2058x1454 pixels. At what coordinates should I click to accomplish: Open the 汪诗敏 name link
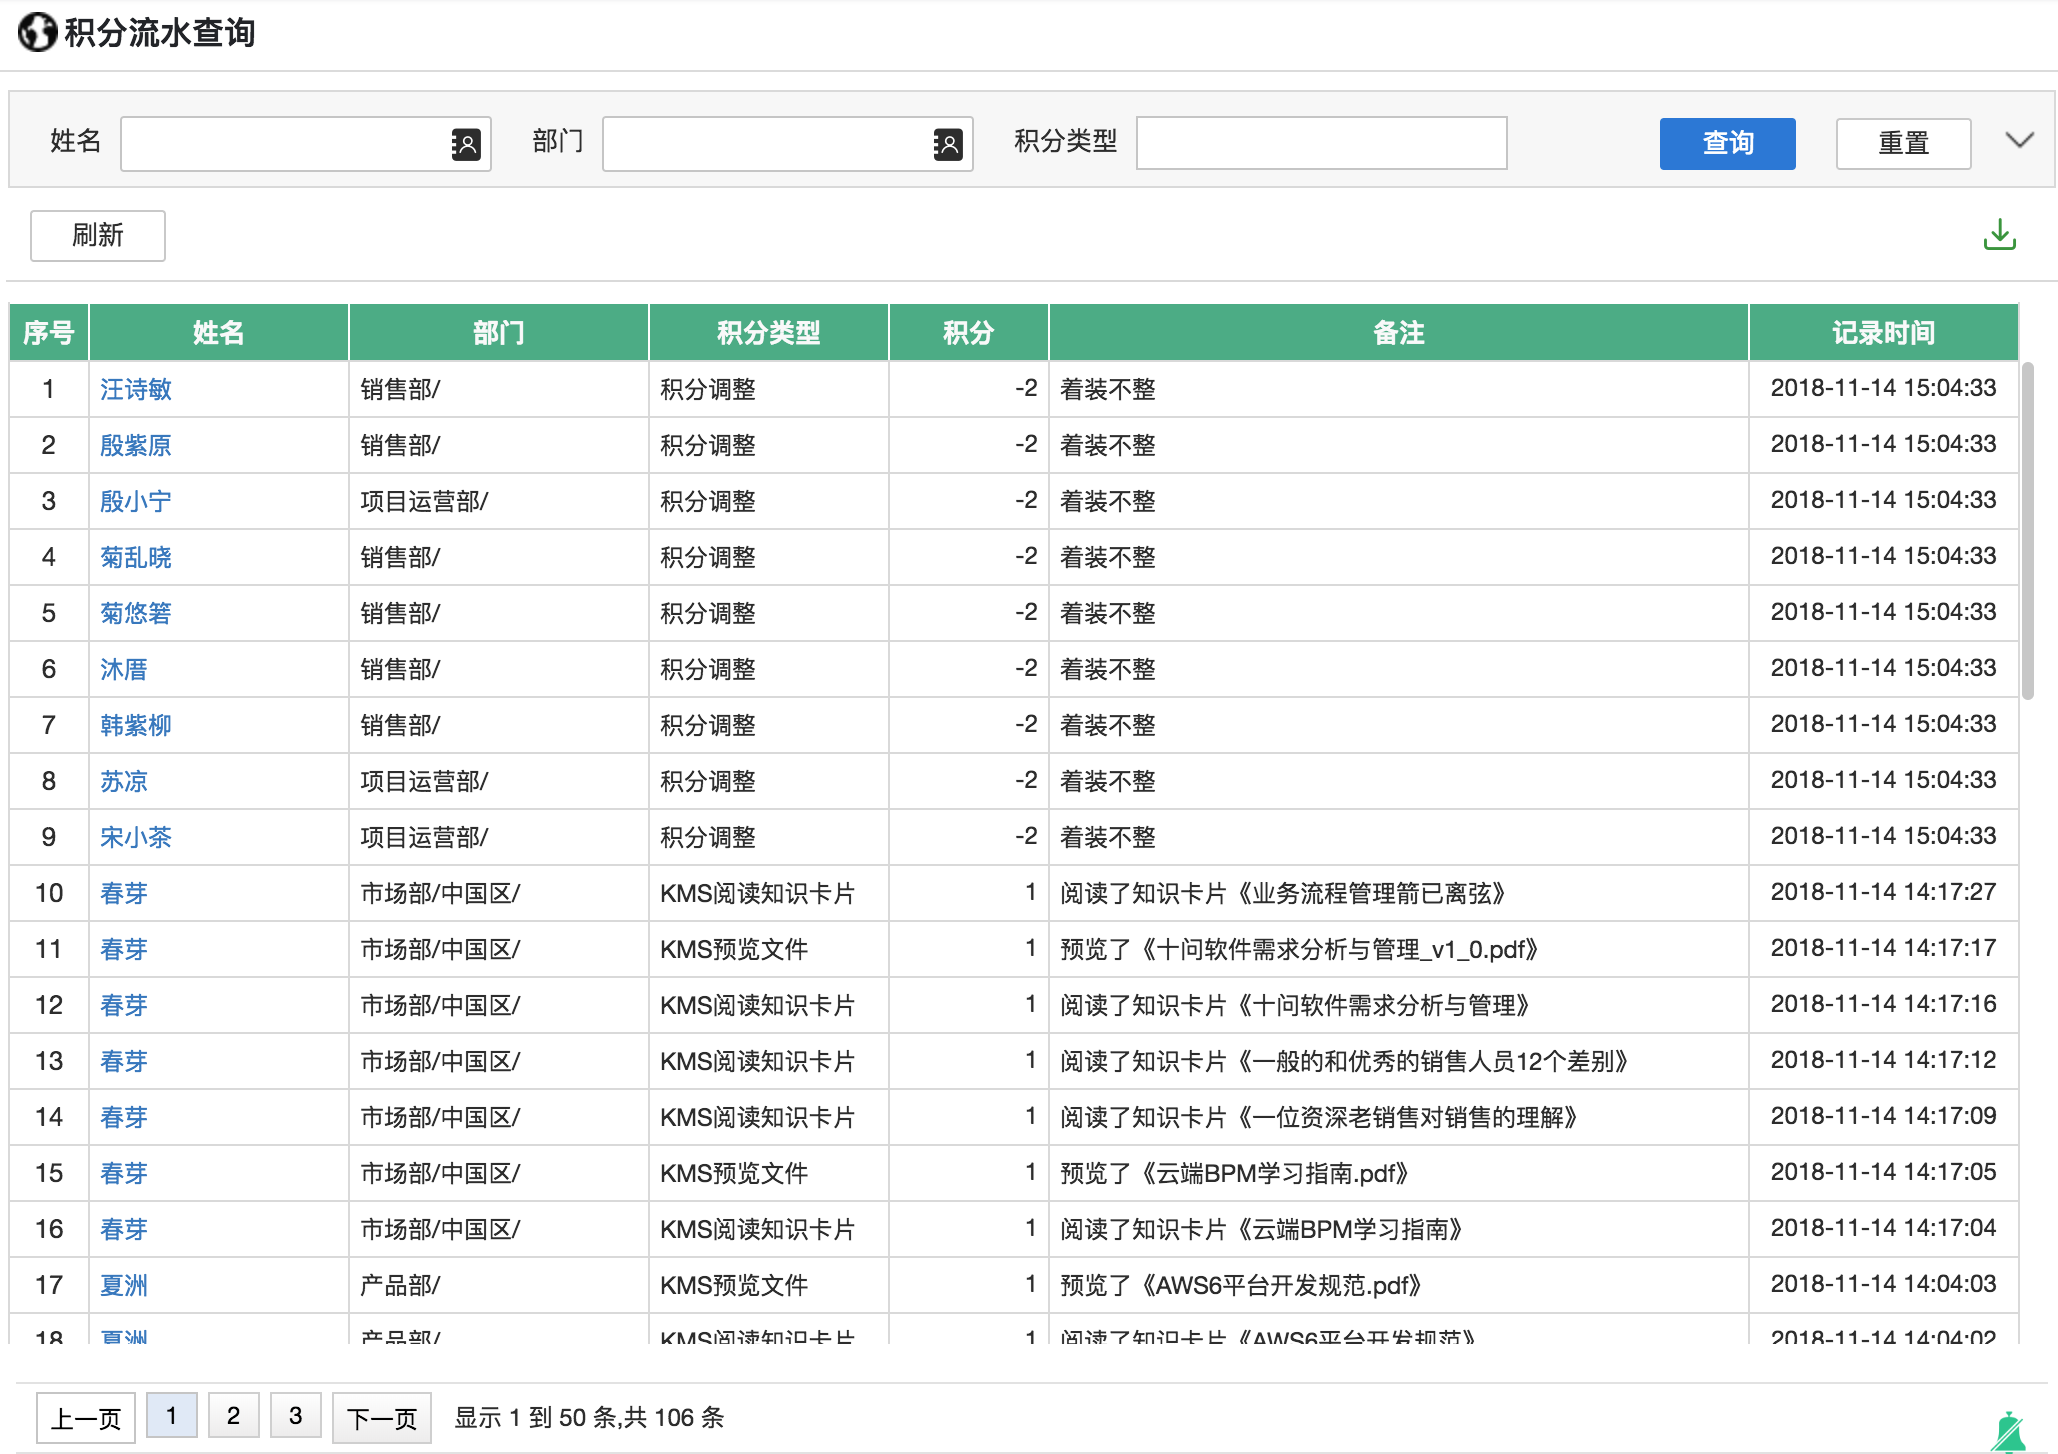tap(136, 389)
